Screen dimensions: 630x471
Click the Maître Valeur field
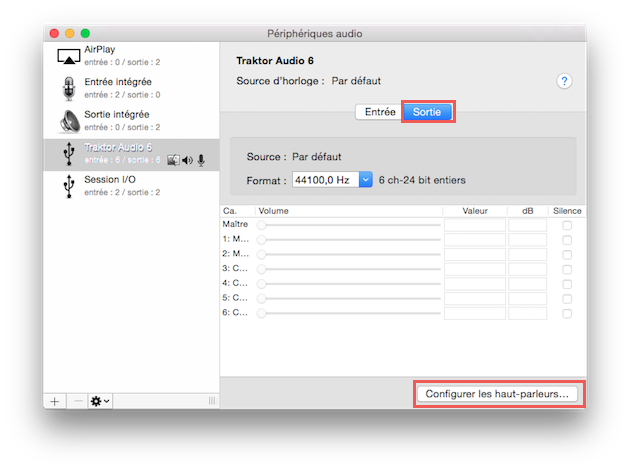pos(475,225)
